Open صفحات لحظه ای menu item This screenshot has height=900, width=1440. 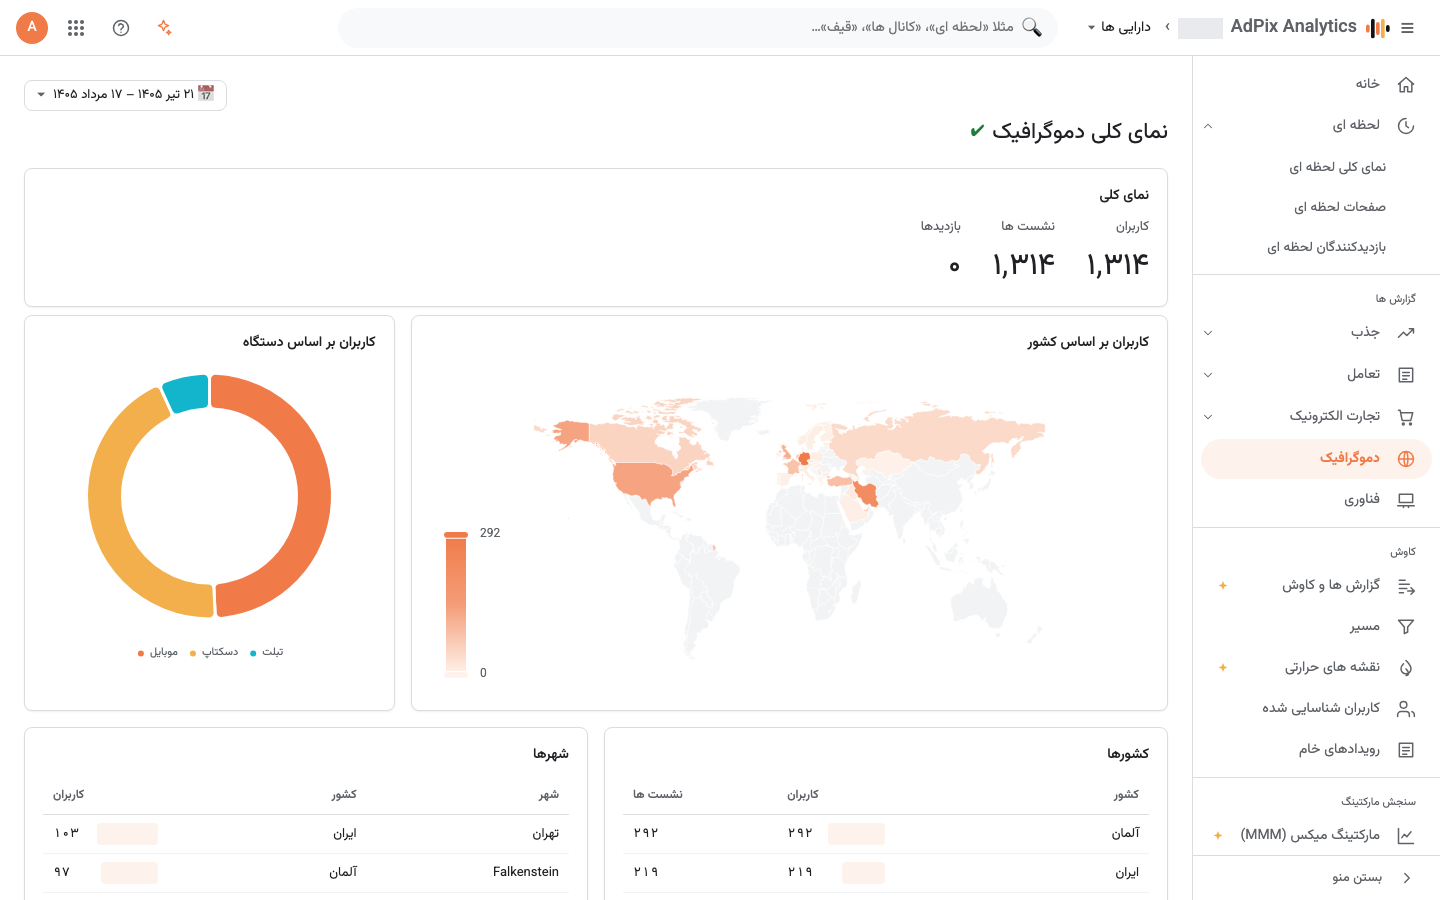(x=1340, y=207)
